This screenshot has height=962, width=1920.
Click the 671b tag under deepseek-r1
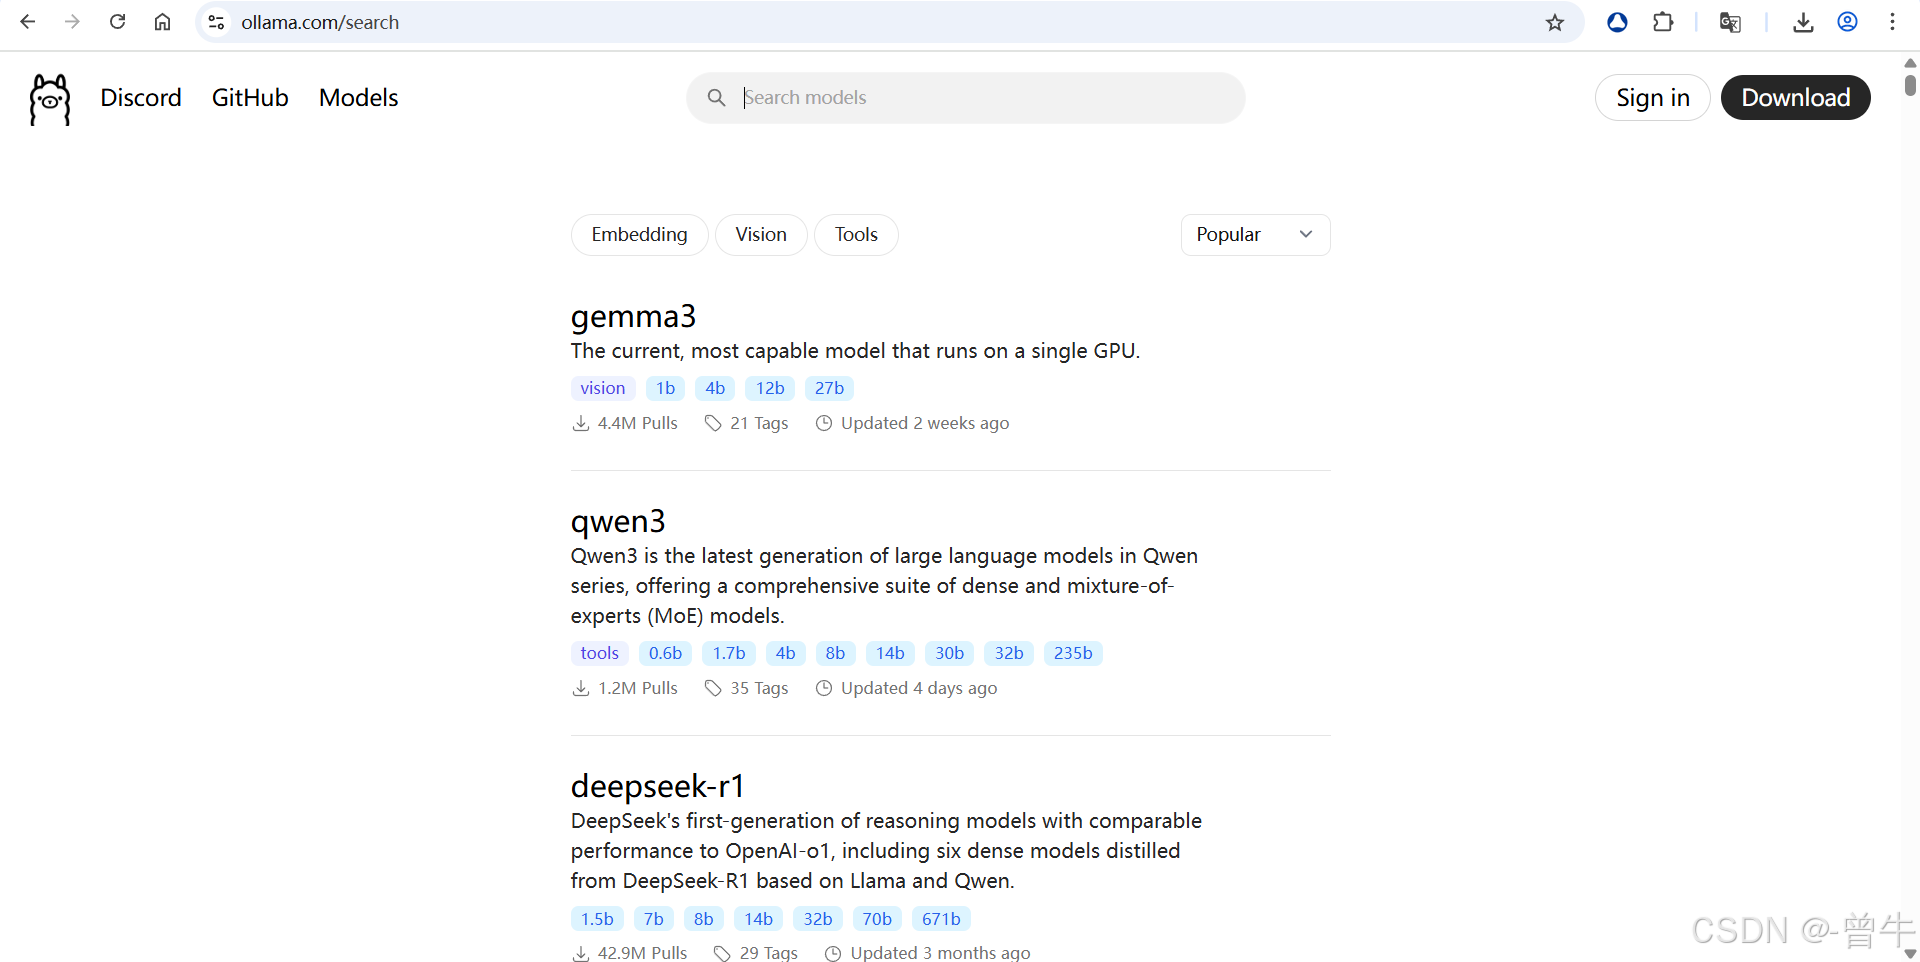click(941, 919)
